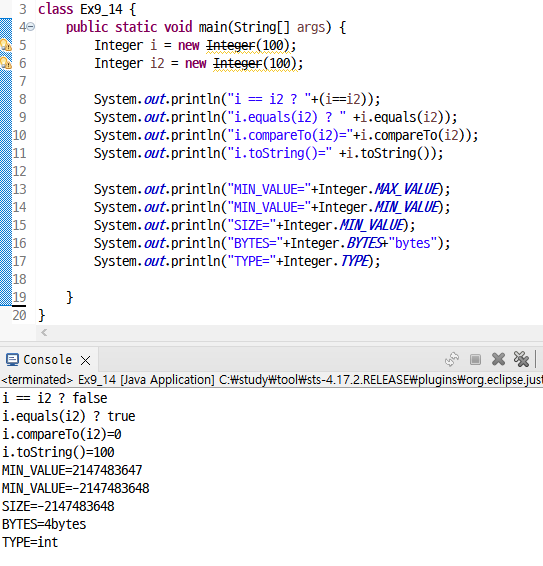Click the Terminate stop button in Console toolbar
Image resolution: width=543 pixels, height=566 pixels.
click(x=475, y=360)
